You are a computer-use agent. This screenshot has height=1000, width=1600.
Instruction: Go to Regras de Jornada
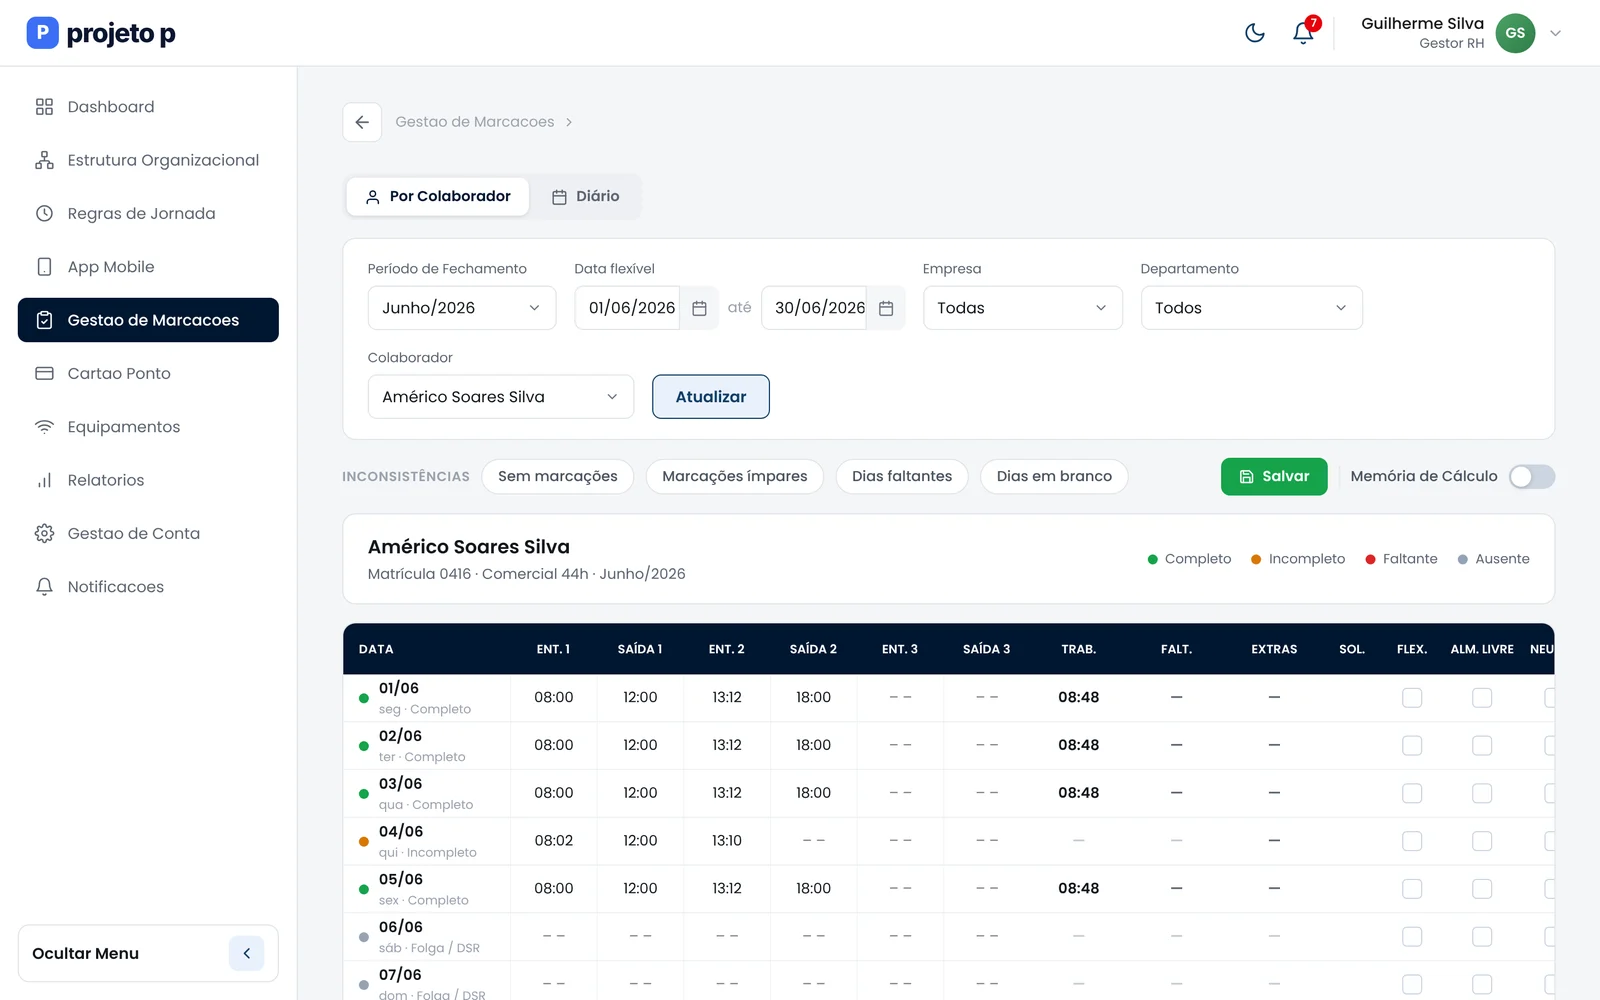[148, 213]
